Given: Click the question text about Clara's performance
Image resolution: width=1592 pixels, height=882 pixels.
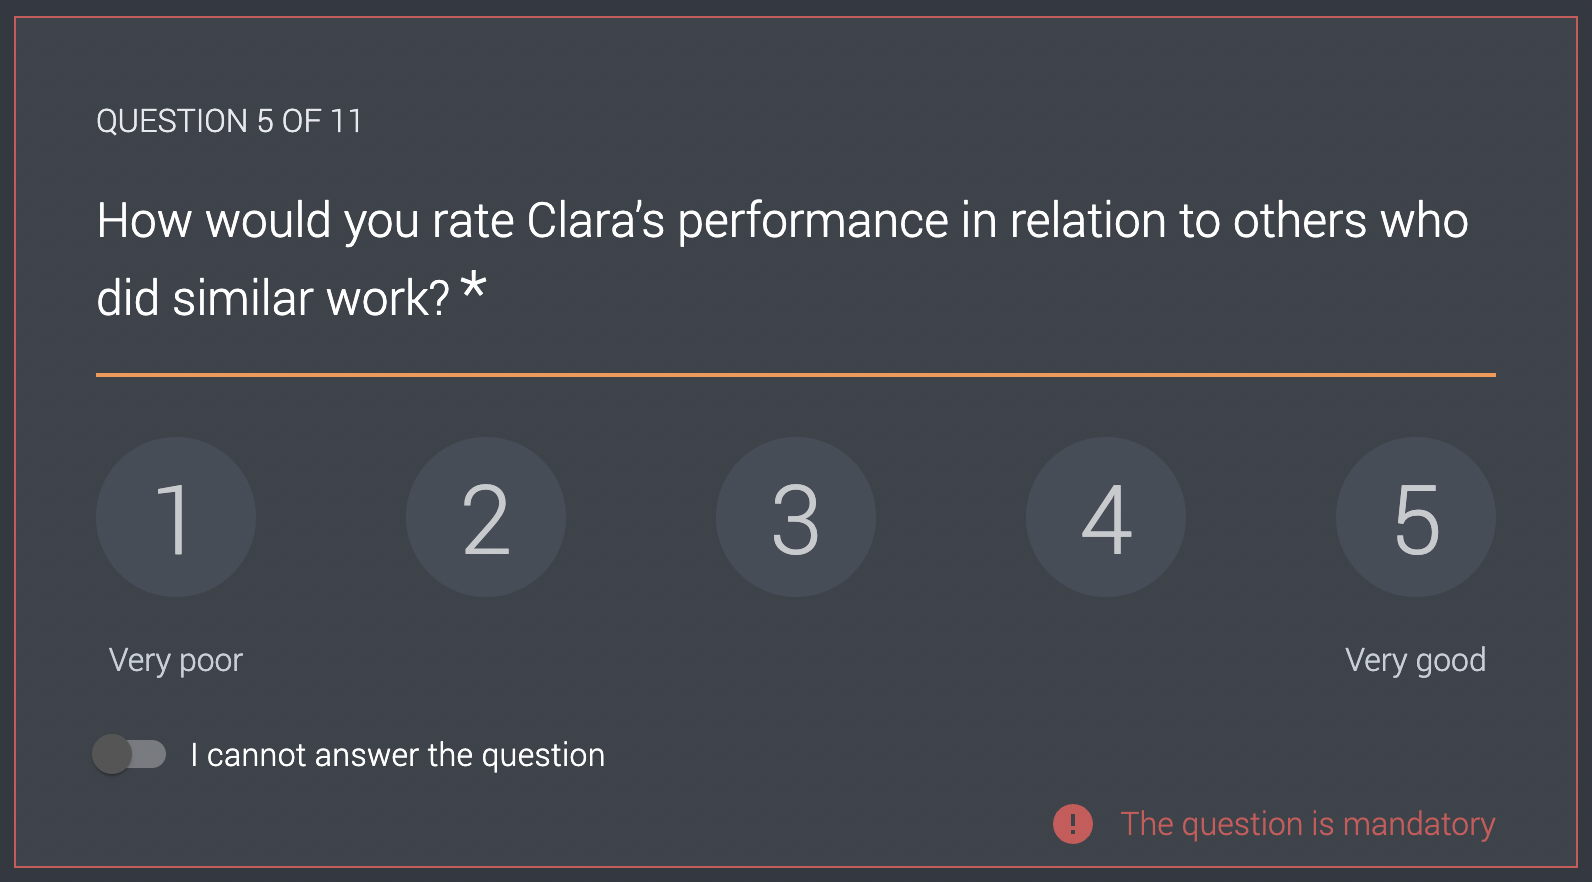Looking at the screenshot, I should [783, 259].
